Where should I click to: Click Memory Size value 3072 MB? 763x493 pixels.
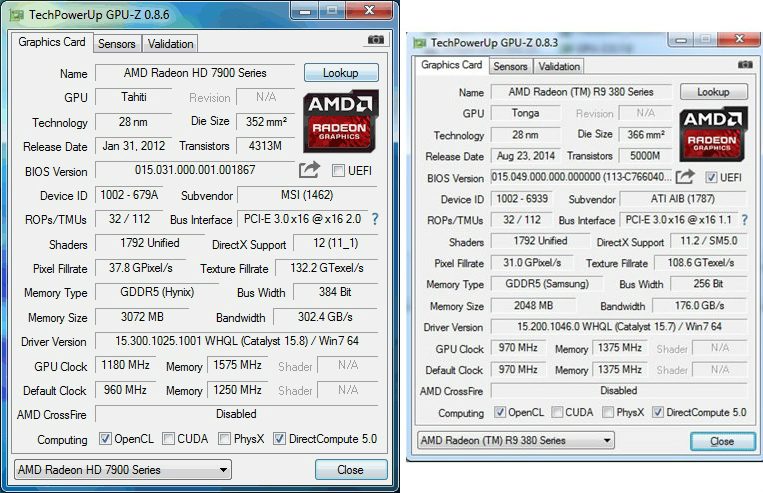point(142,317)
